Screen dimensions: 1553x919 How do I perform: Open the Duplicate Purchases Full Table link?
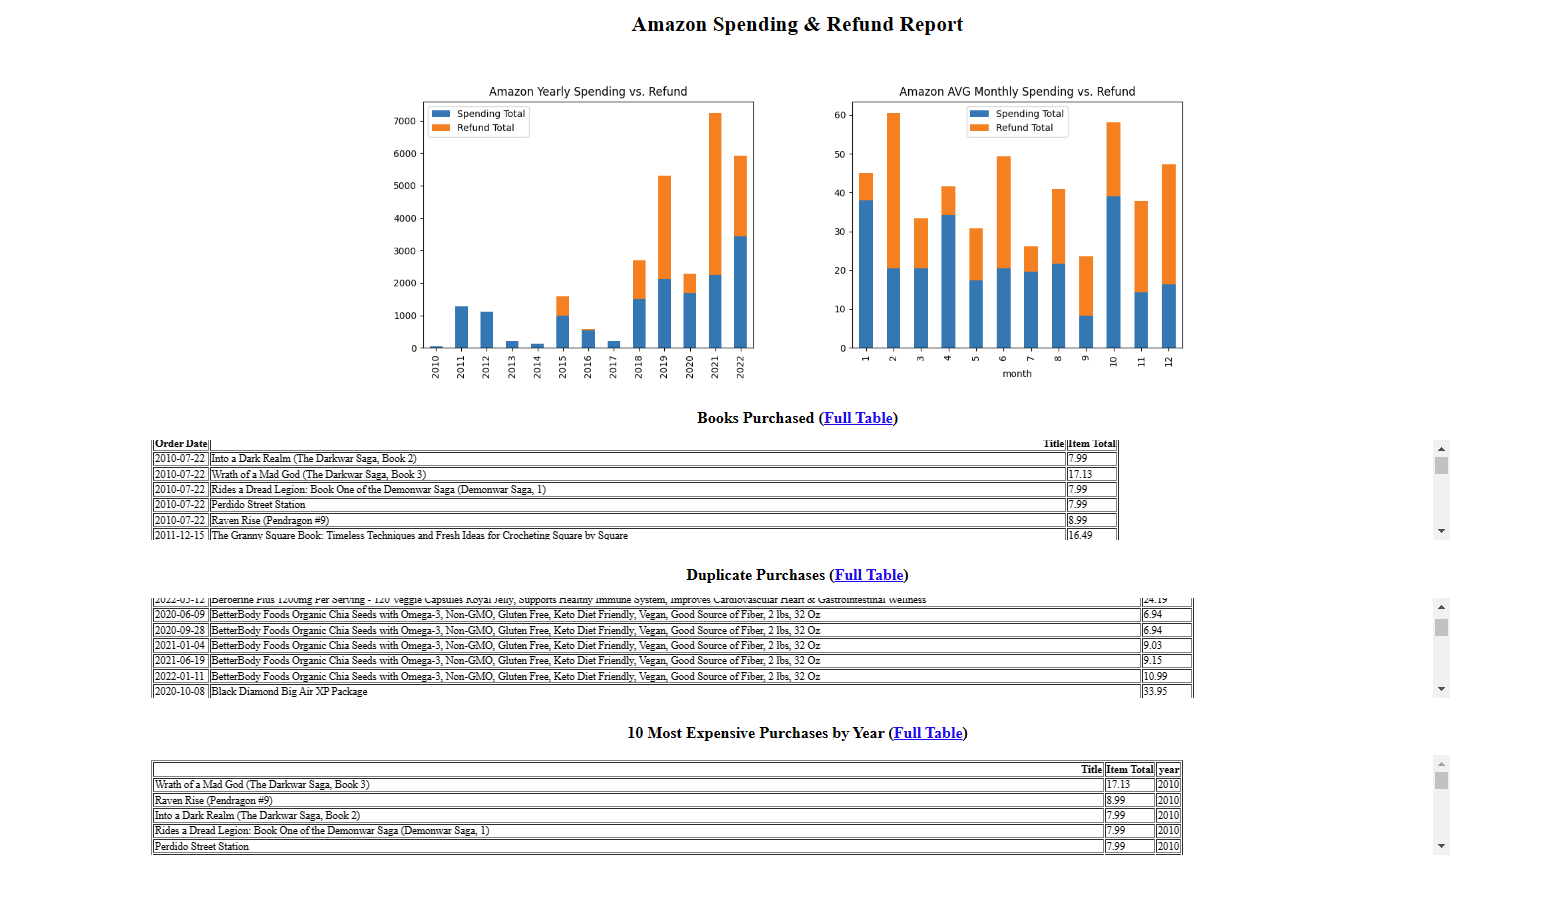(869, 575)
